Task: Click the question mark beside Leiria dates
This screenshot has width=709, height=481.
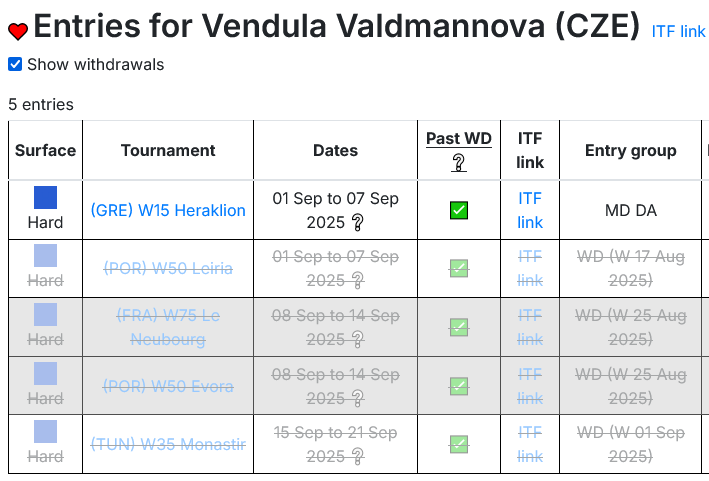Action: (x=357, y=281)
